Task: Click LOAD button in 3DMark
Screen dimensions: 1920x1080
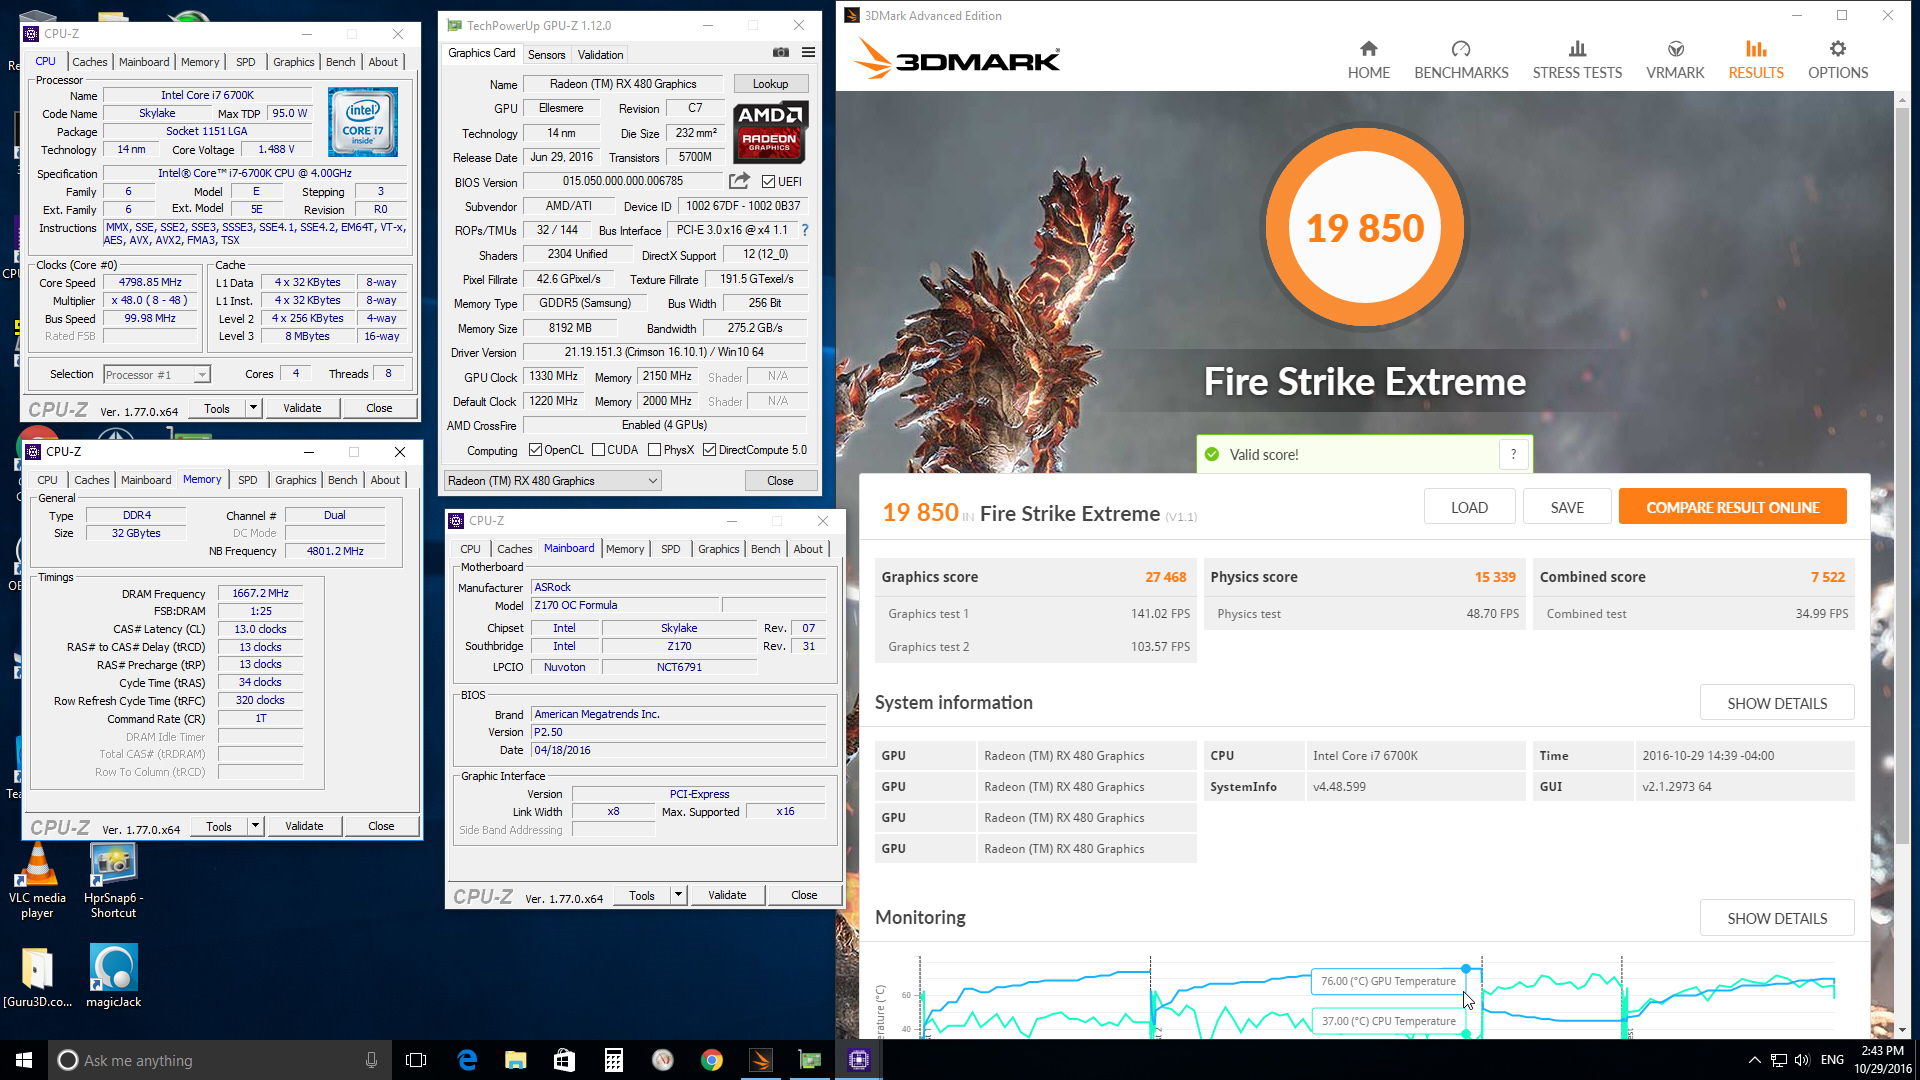Action: [x=1469, y=507]
